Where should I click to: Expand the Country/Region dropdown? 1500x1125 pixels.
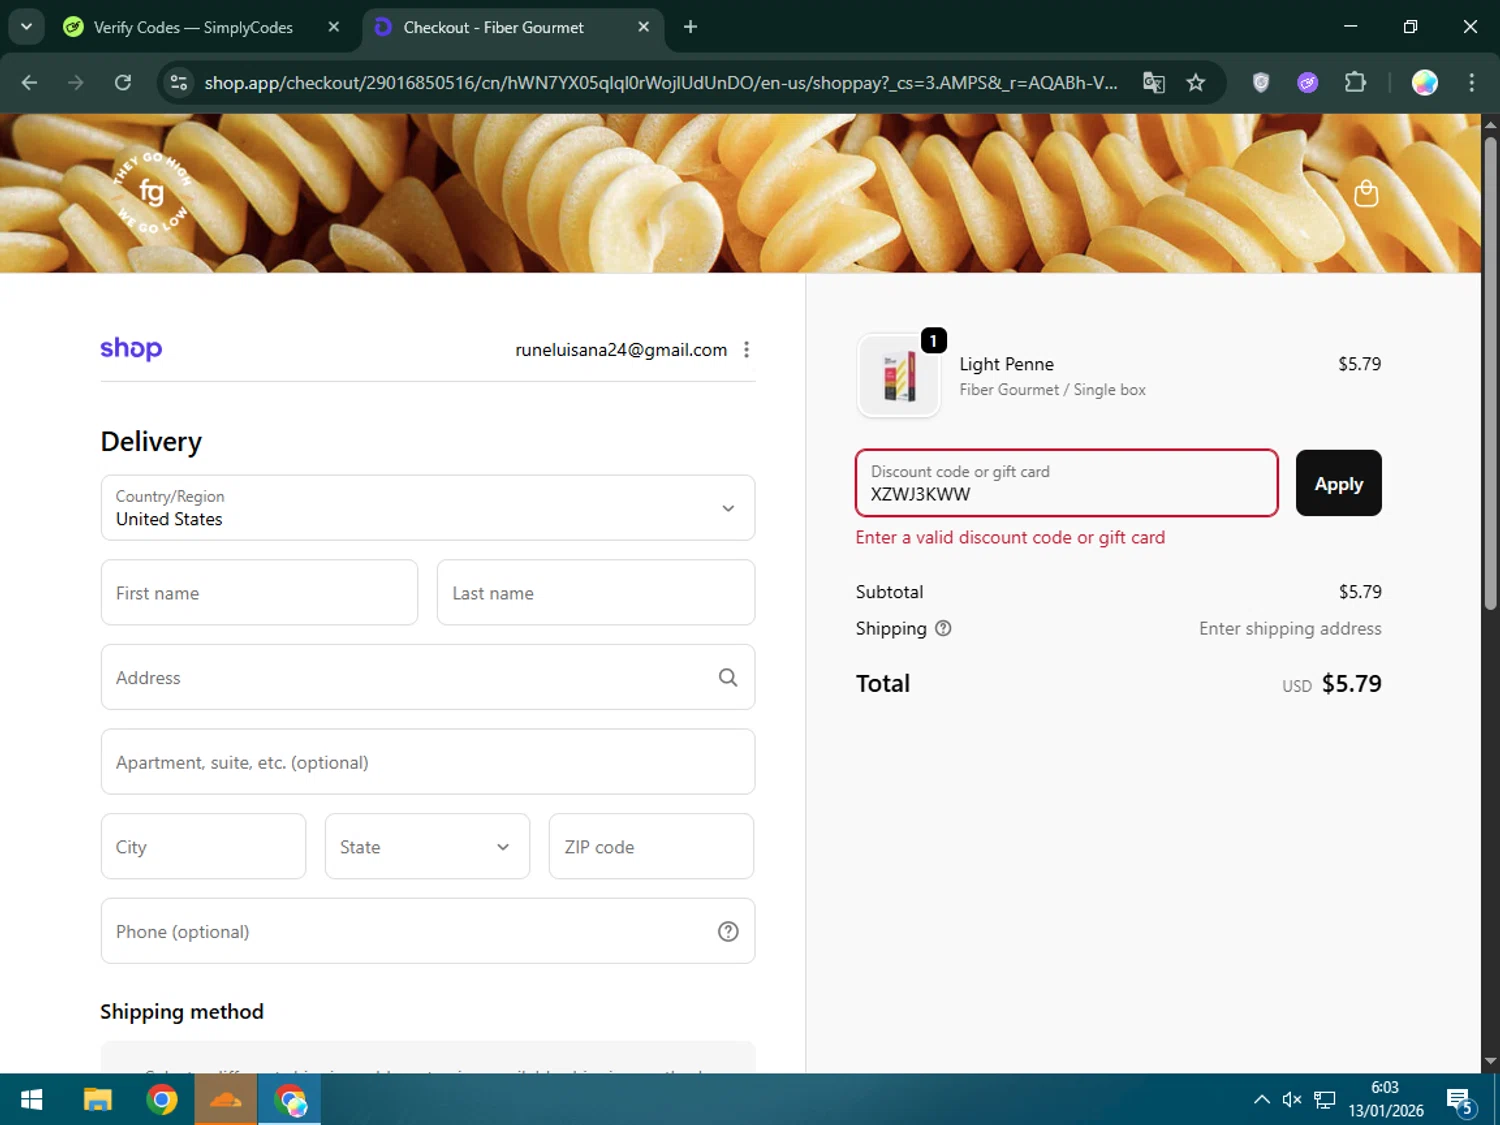pos(428,508)
